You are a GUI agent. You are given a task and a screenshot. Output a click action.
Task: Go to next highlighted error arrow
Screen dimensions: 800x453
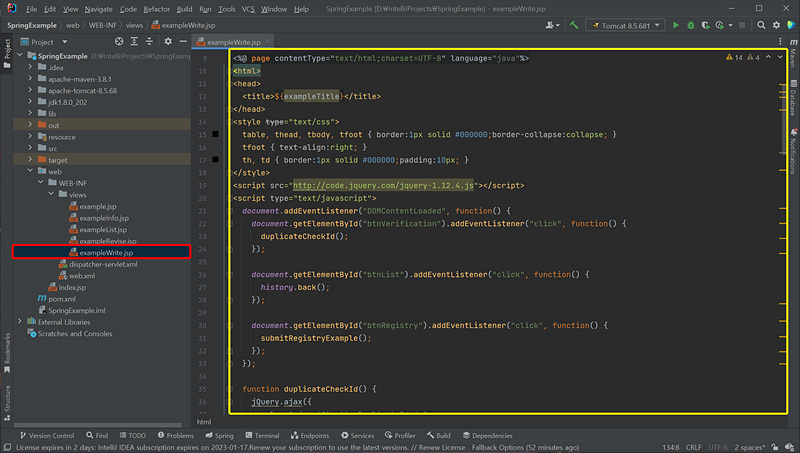point(781,57)
